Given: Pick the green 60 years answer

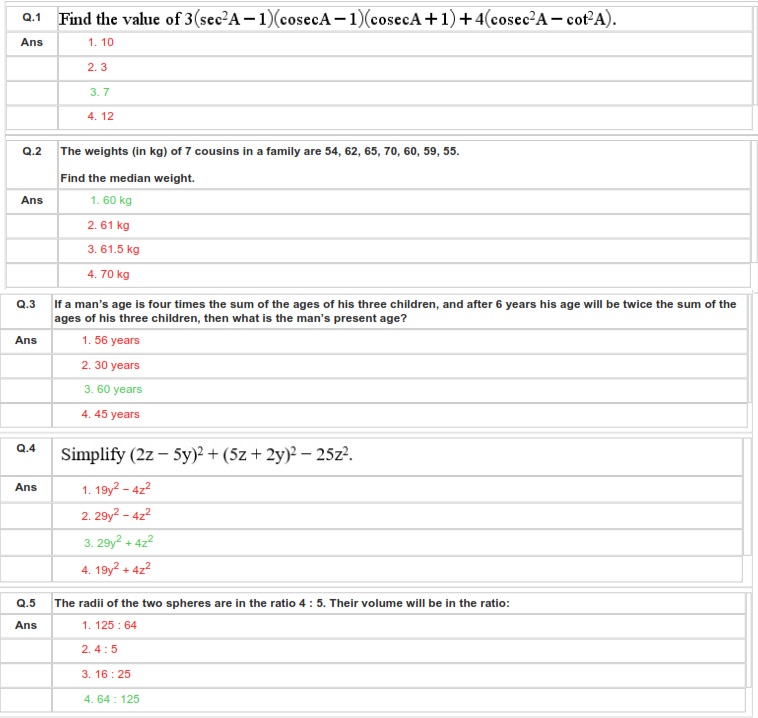Looking at the screenshot, I should (x=113, y=389).
